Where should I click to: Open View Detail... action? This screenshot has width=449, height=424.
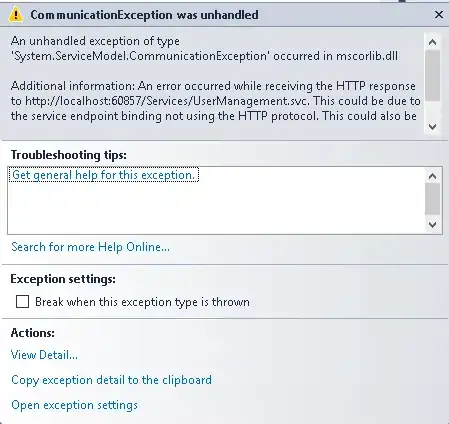click(x=44, y=355)
